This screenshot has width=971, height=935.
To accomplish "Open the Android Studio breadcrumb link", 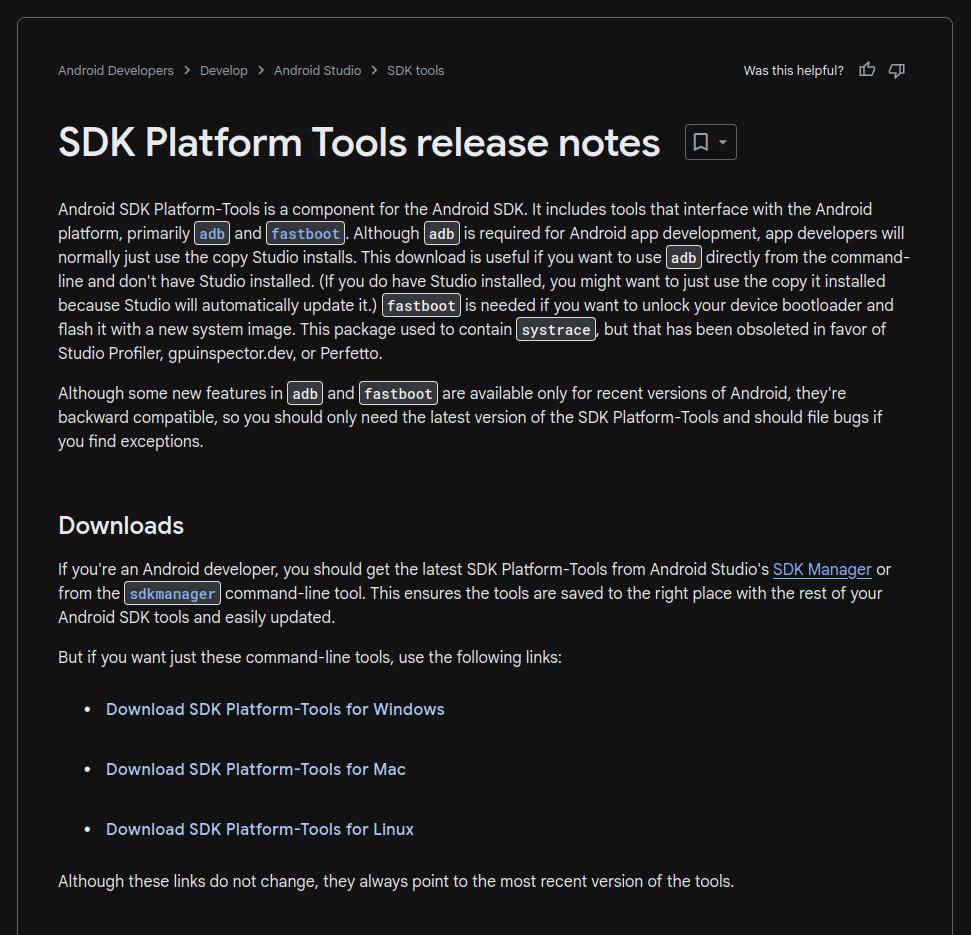I will click(318, 71).
